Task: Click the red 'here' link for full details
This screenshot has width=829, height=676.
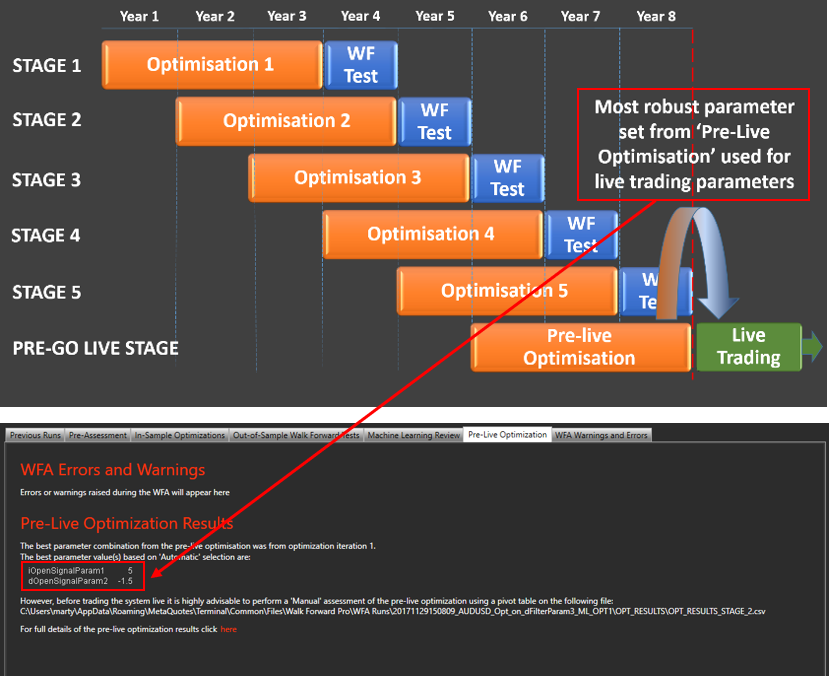Action: (228, 629)
